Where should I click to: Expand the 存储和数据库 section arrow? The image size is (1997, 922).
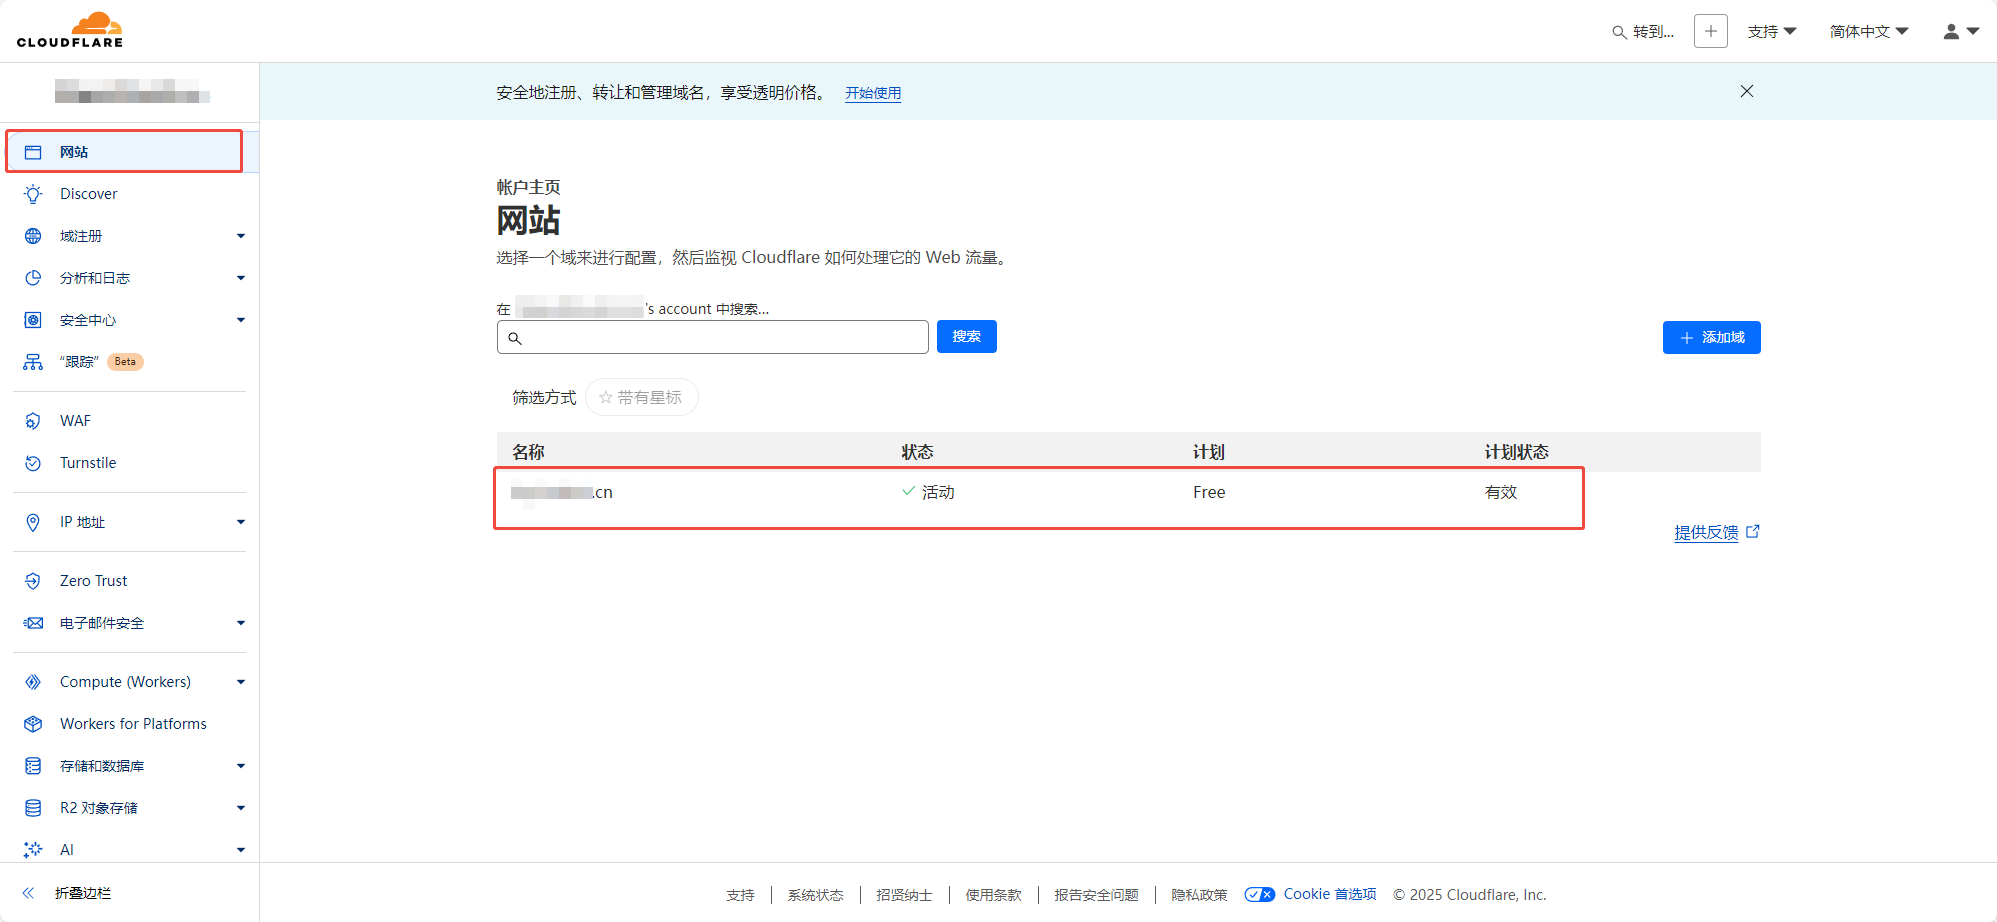(241, 766)
